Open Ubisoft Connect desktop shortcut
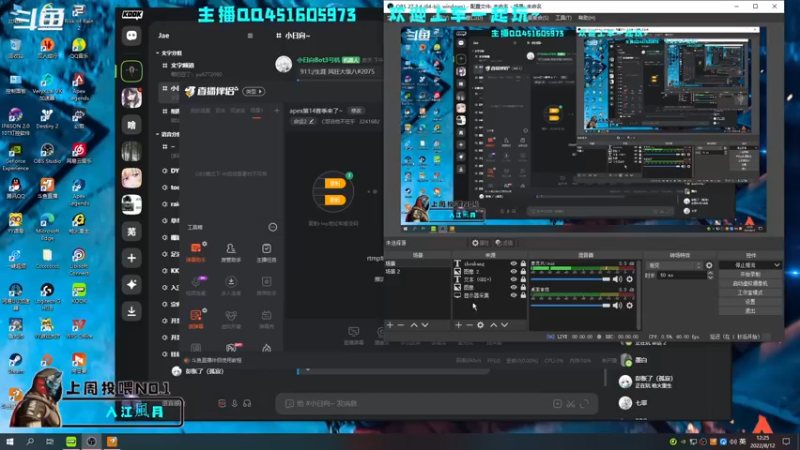 (79, 262)
